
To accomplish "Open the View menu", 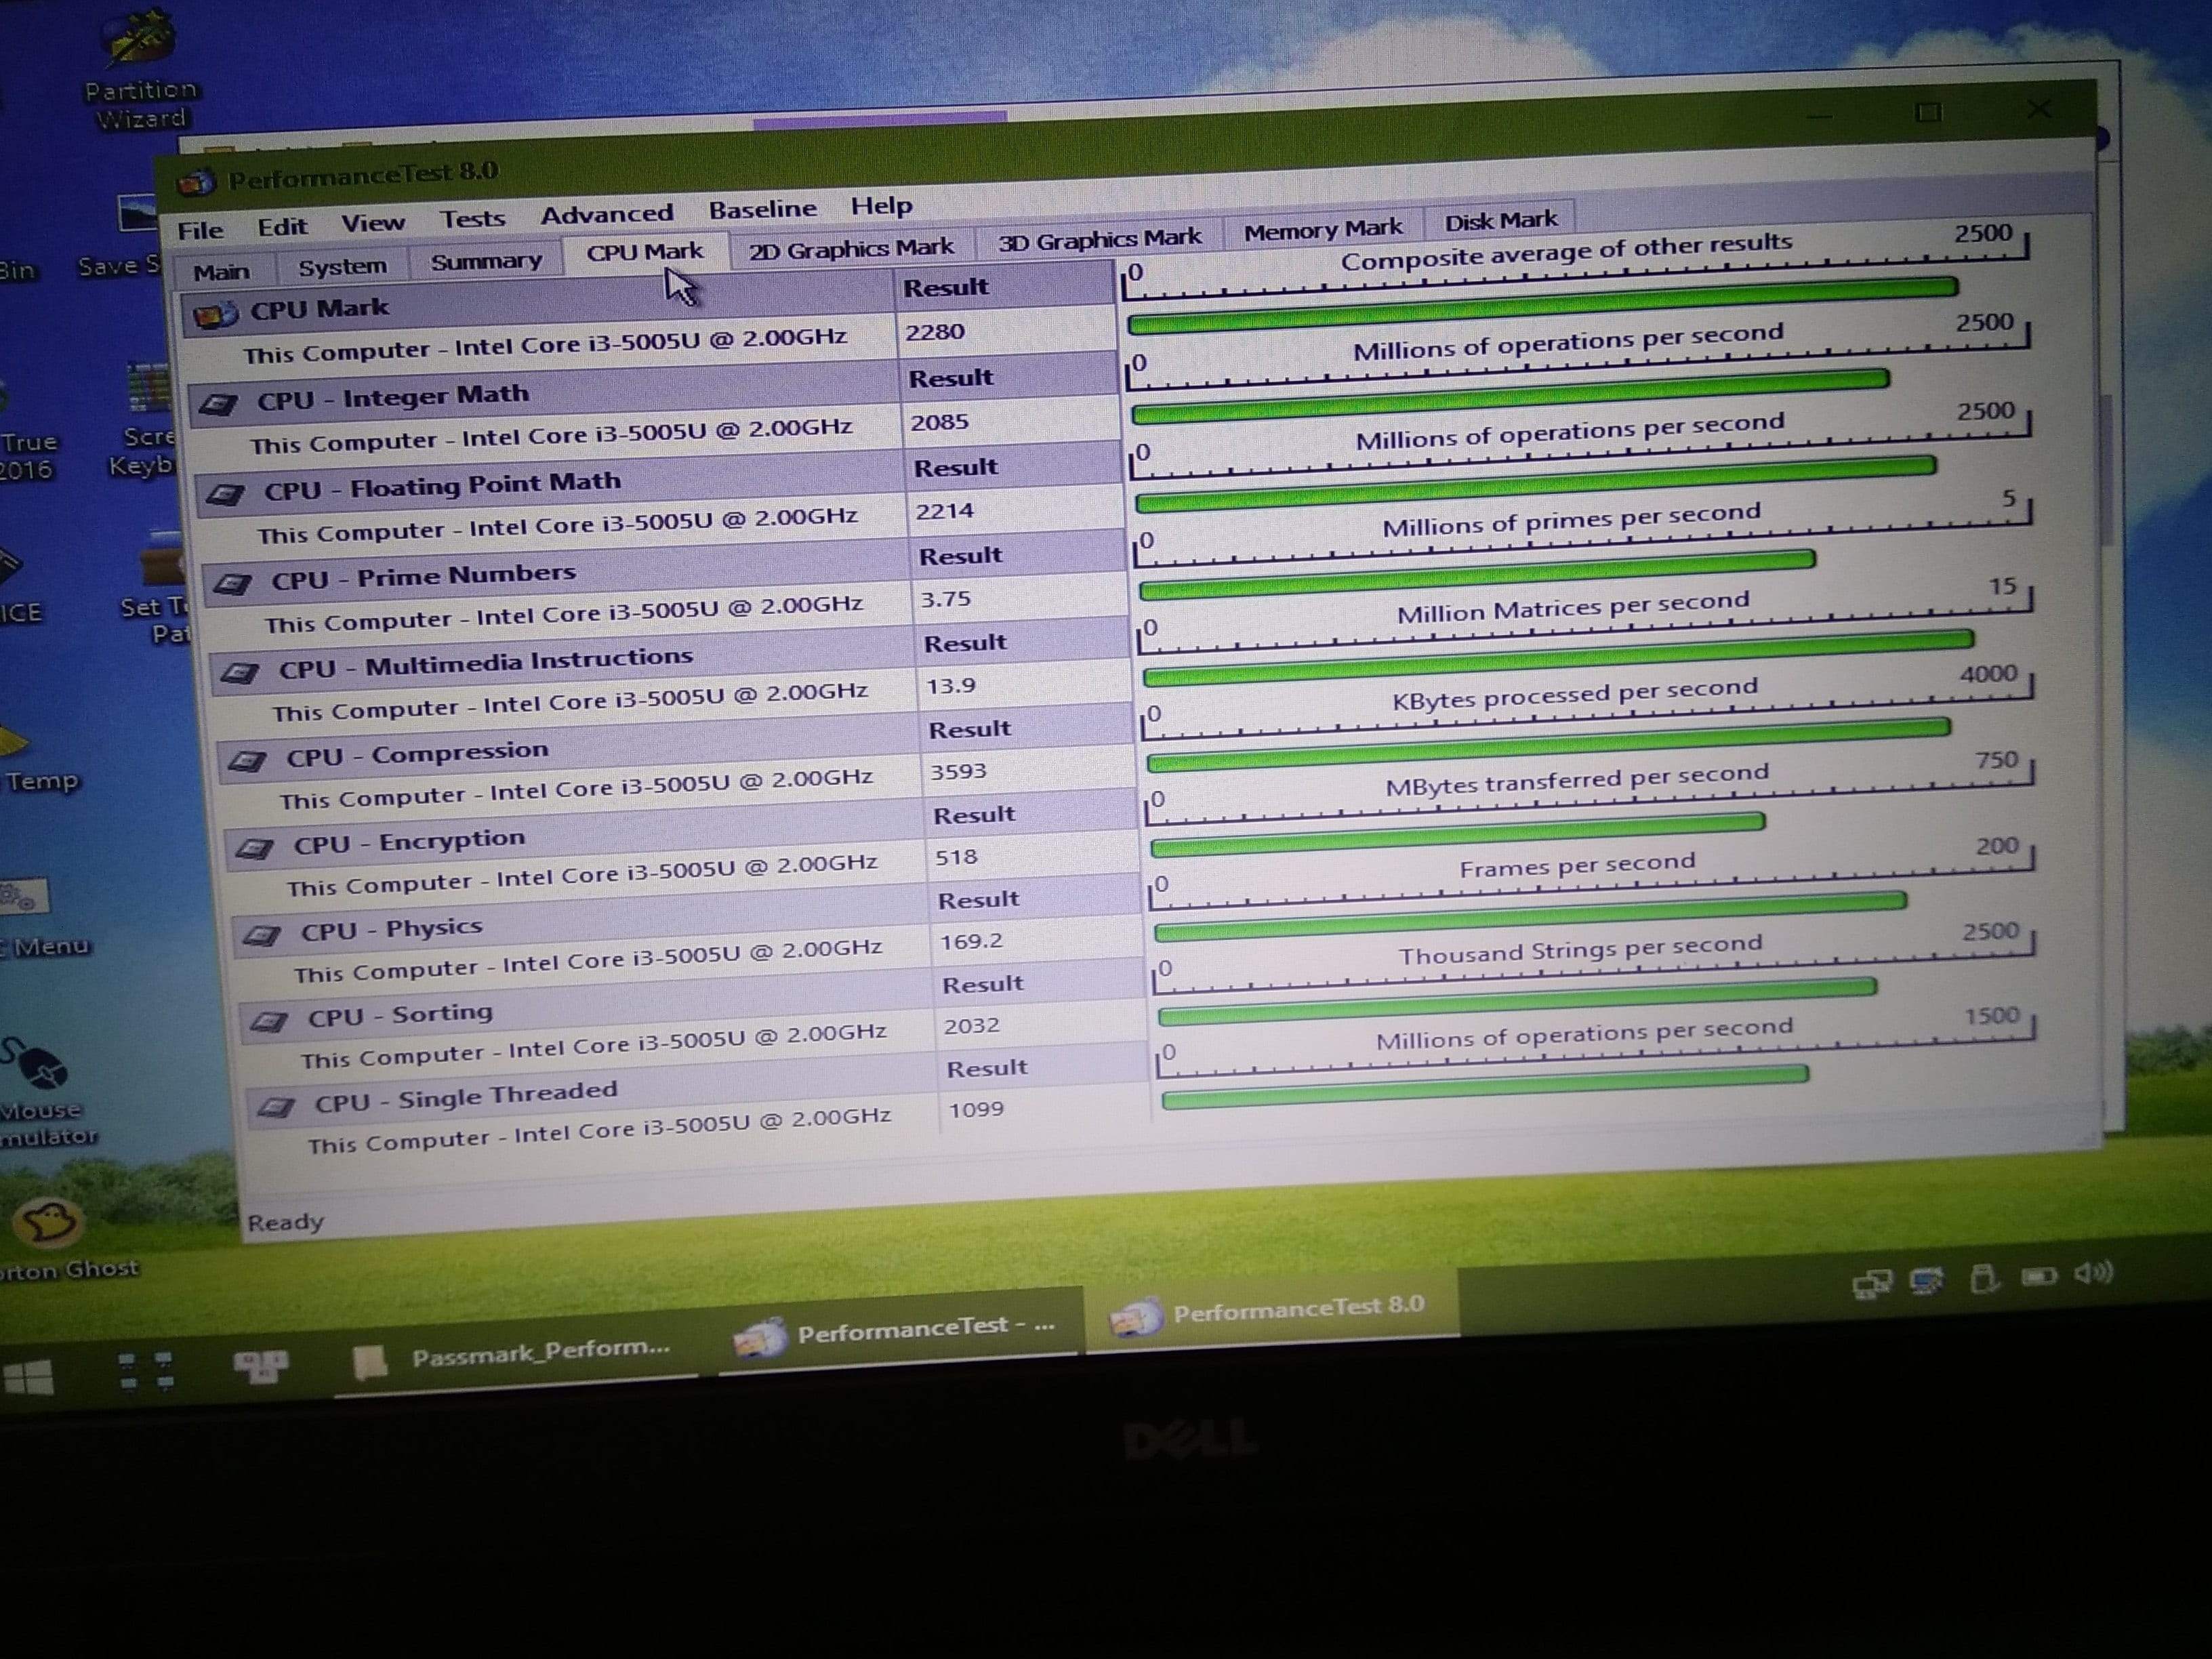I will tap(373, 223).
